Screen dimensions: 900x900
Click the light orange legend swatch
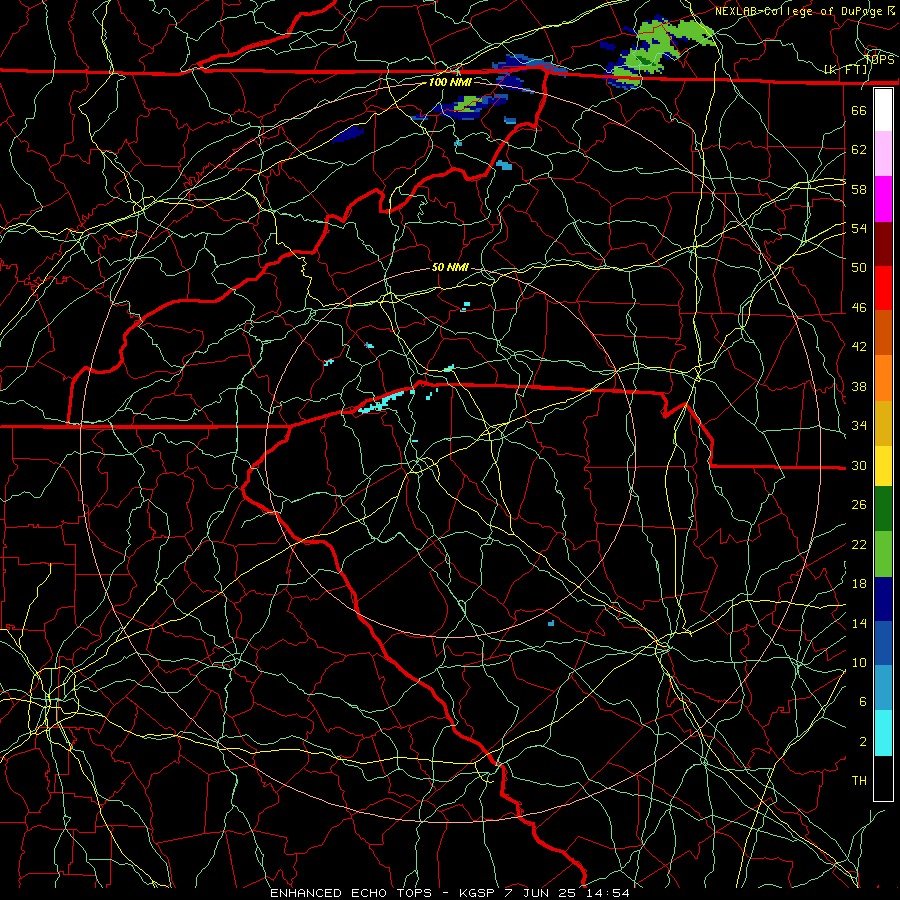[883, 378]
